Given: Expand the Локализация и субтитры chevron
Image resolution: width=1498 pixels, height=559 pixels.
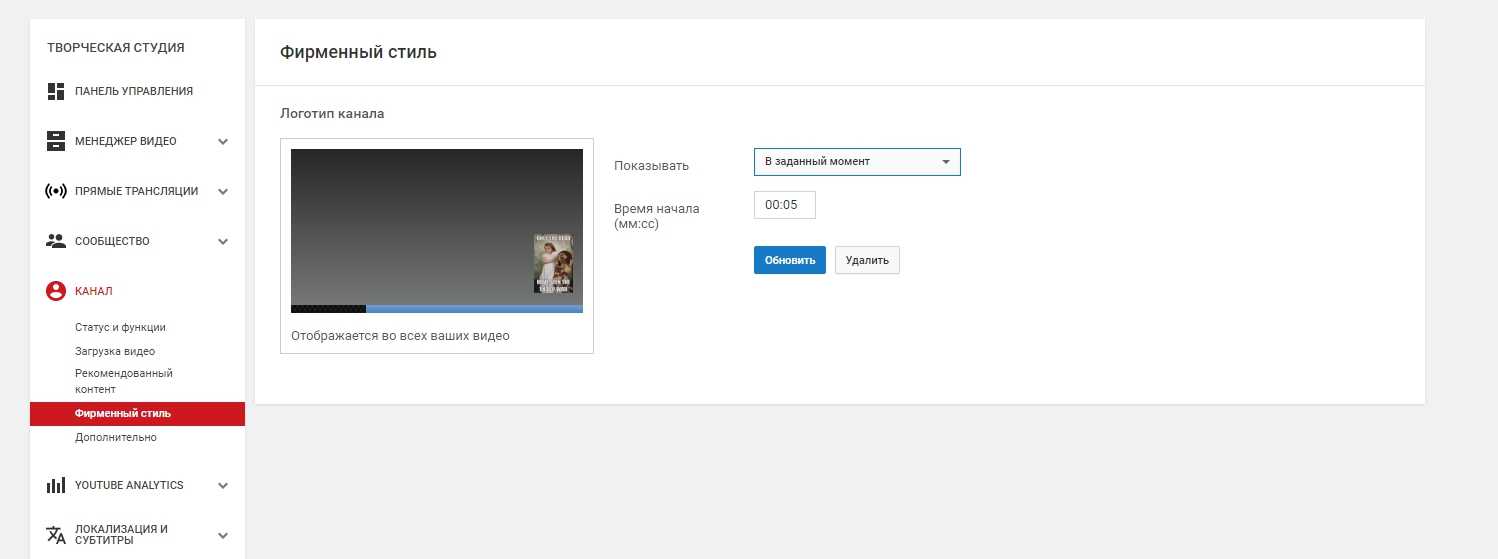Looking at the screenshot, I should tap(223, 536).
